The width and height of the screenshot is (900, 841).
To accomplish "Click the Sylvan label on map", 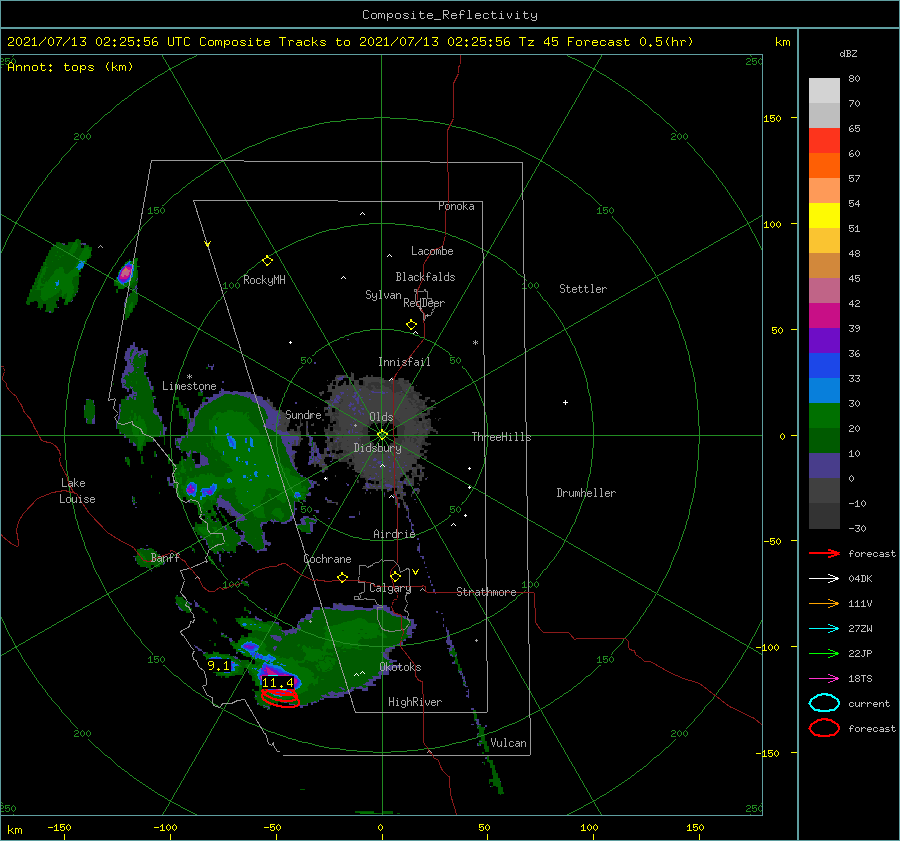I will [x=383, y=295].
